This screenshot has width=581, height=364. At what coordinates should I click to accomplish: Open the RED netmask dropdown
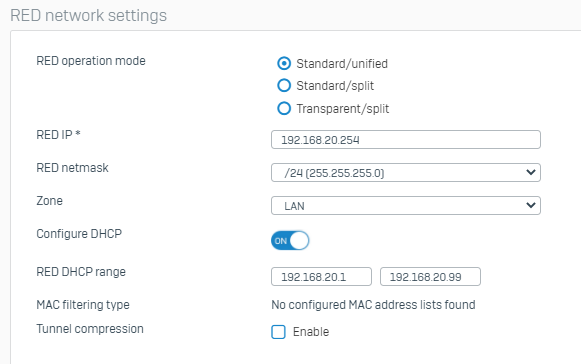406,173
